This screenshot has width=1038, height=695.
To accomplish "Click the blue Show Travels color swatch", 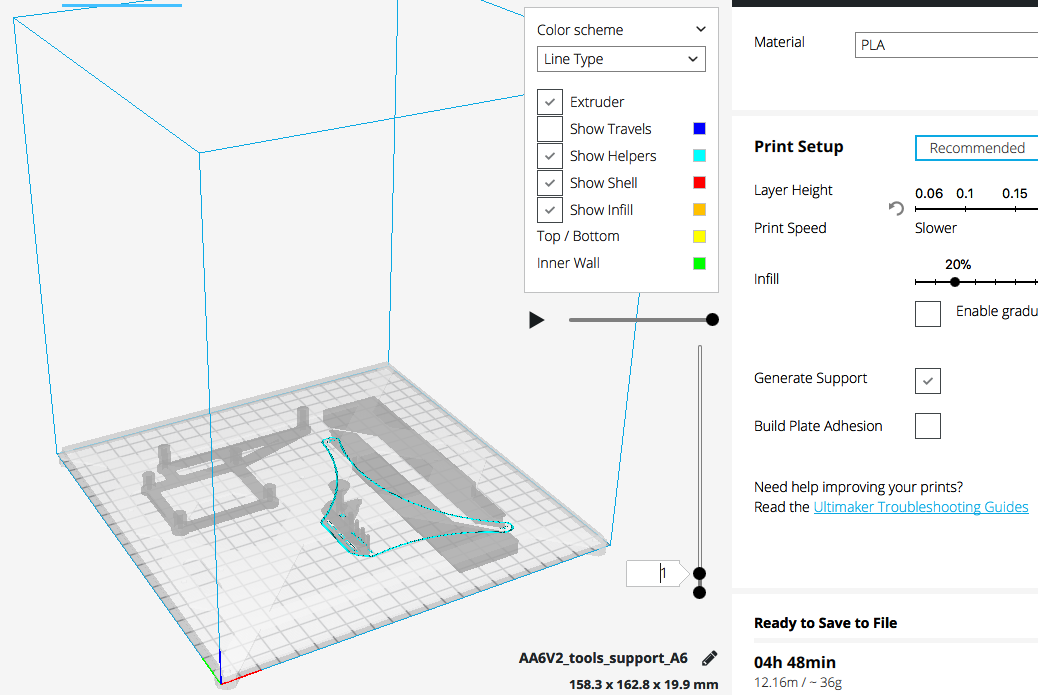I will click(699, 129).
